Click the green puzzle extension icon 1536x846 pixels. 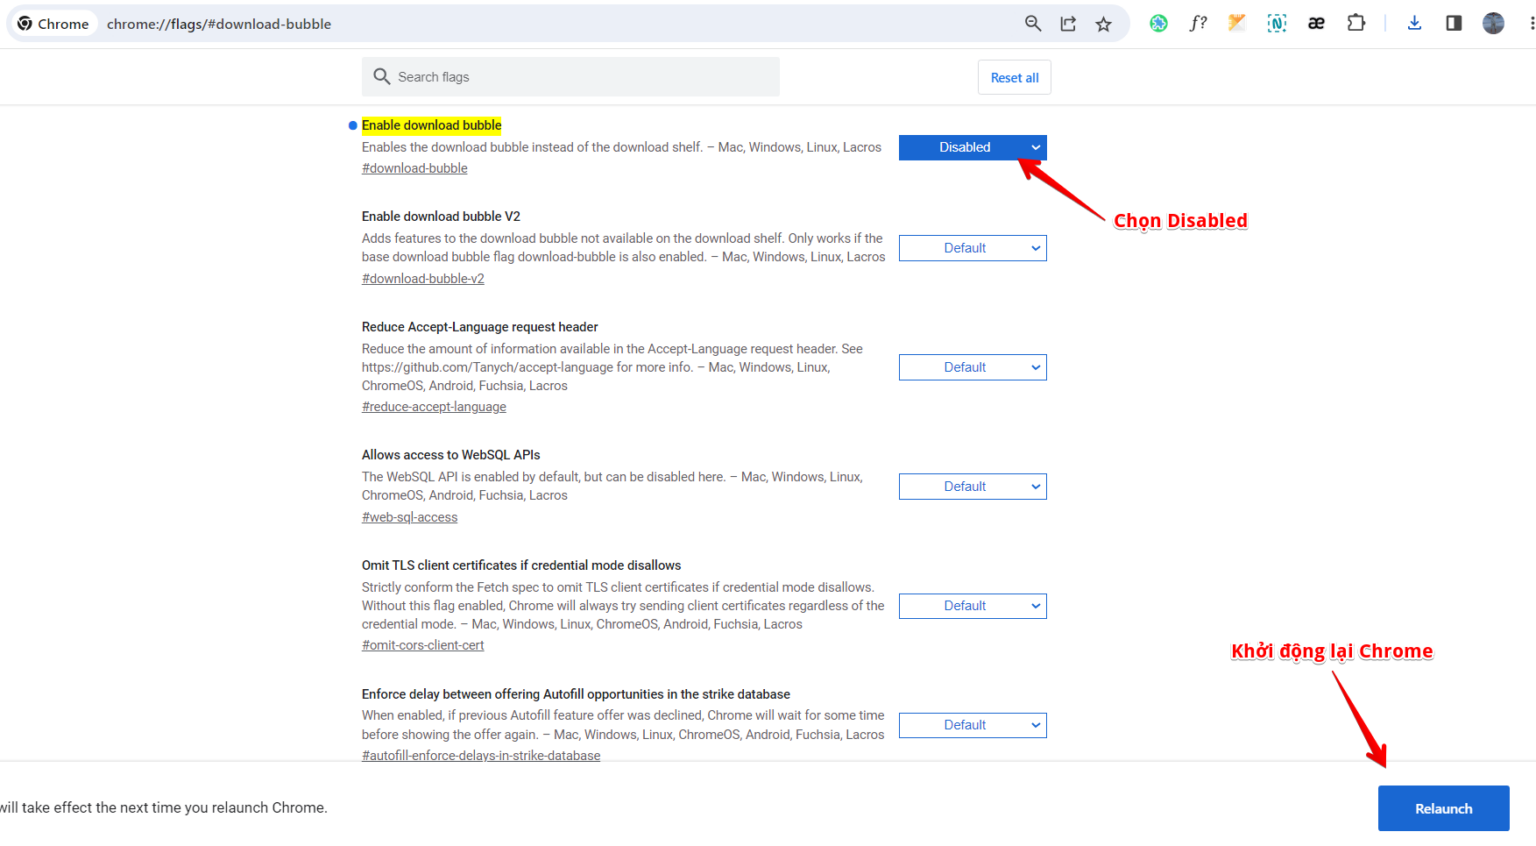coord(1158,22)
